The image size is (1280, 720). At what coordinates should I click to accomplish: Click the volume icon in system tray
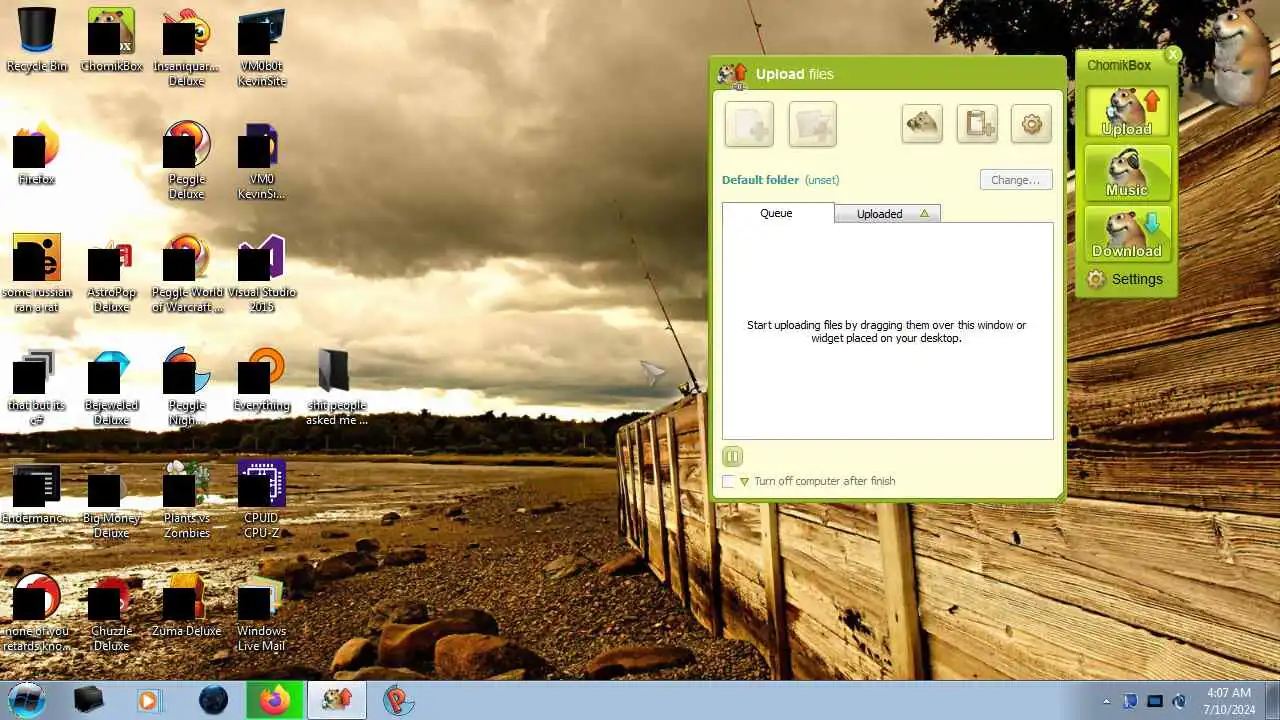[1179, 701]
